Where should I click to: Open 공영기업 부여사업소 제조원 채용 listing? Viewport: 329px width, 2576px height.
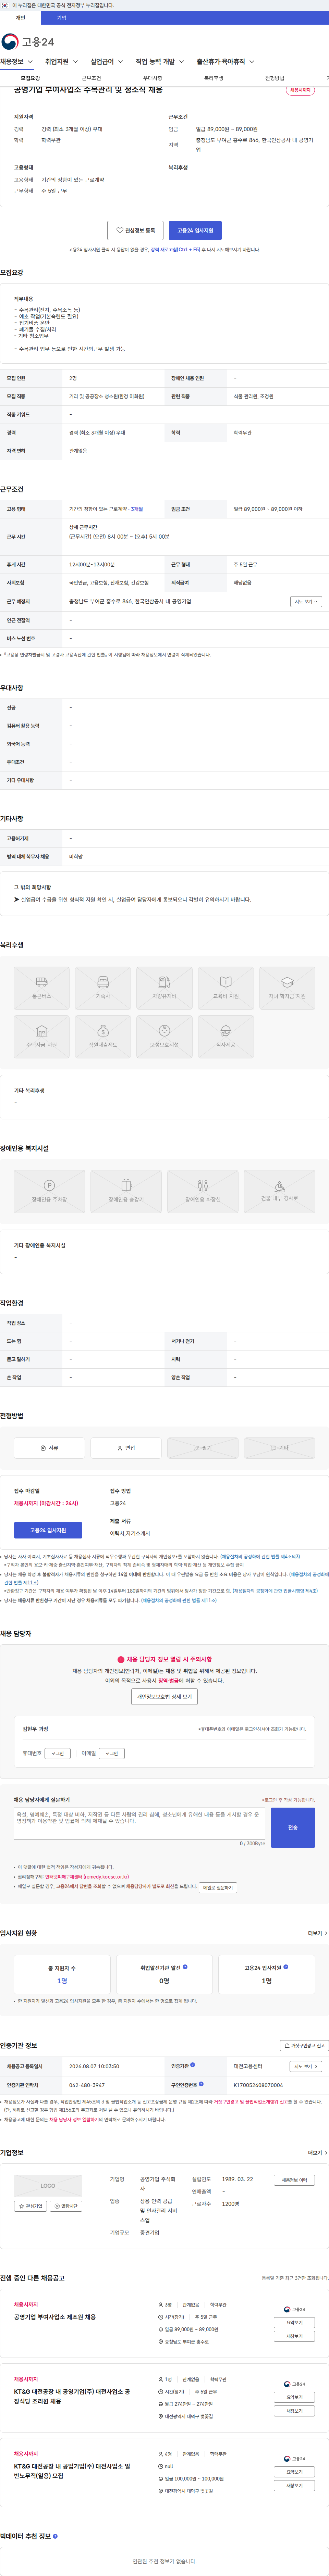pos(55,2317)
